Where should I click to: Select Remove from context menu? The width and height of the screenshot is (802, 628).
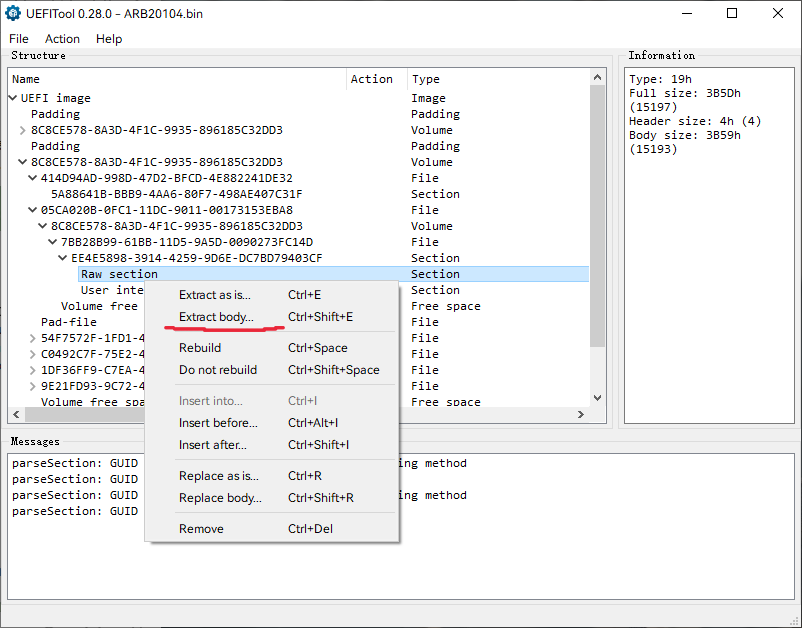pos(201,529)
